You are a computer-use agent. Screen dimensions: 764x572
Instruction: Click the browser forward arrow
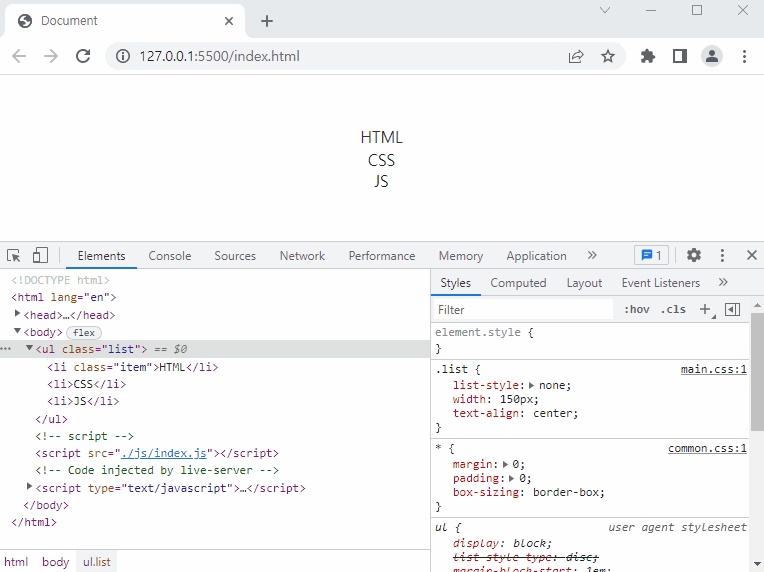click(x=51, y=57)
